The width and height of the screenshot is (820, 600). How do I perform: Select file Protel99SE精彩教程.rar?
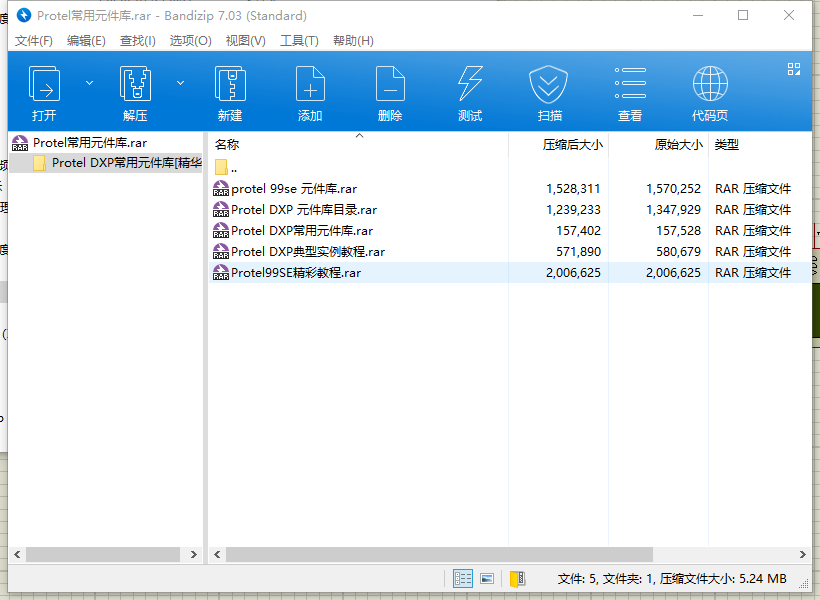296,273
